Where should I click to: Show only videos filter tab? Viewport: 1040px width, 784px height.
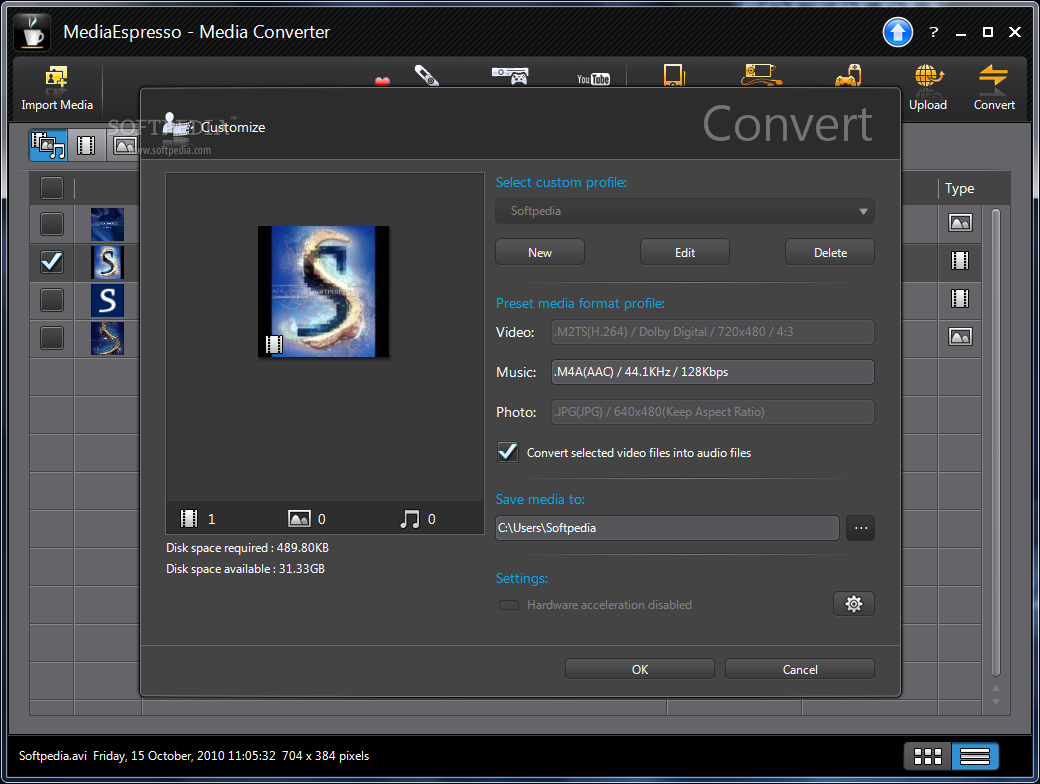[x=86, y=145]
